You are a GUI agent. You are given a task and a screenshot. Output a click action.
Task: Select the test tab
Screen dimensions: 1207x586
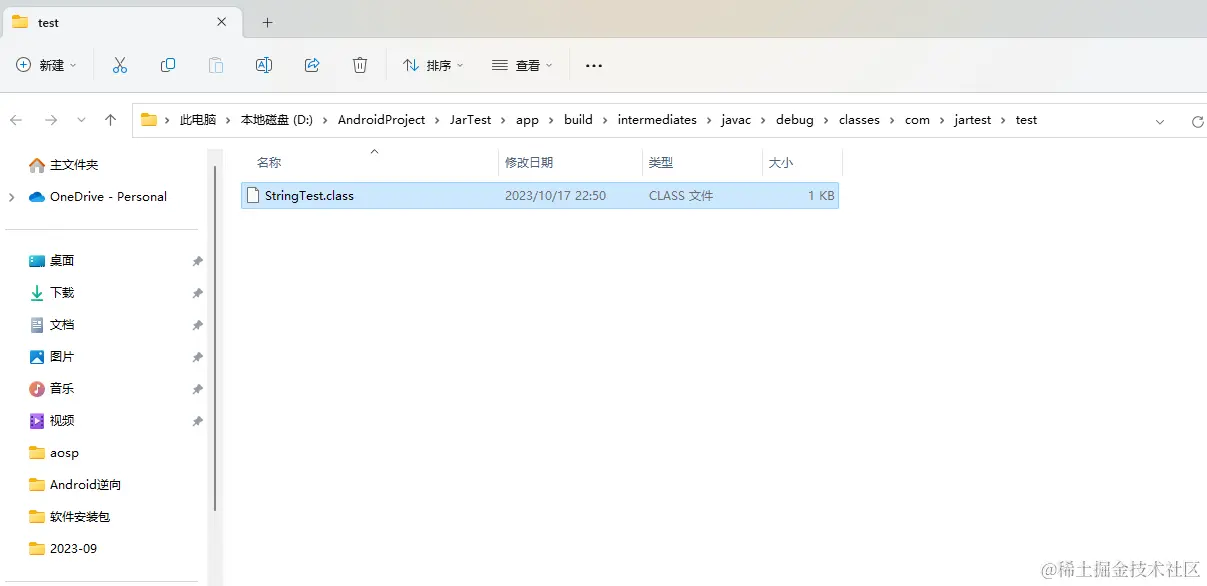(120, 22)
